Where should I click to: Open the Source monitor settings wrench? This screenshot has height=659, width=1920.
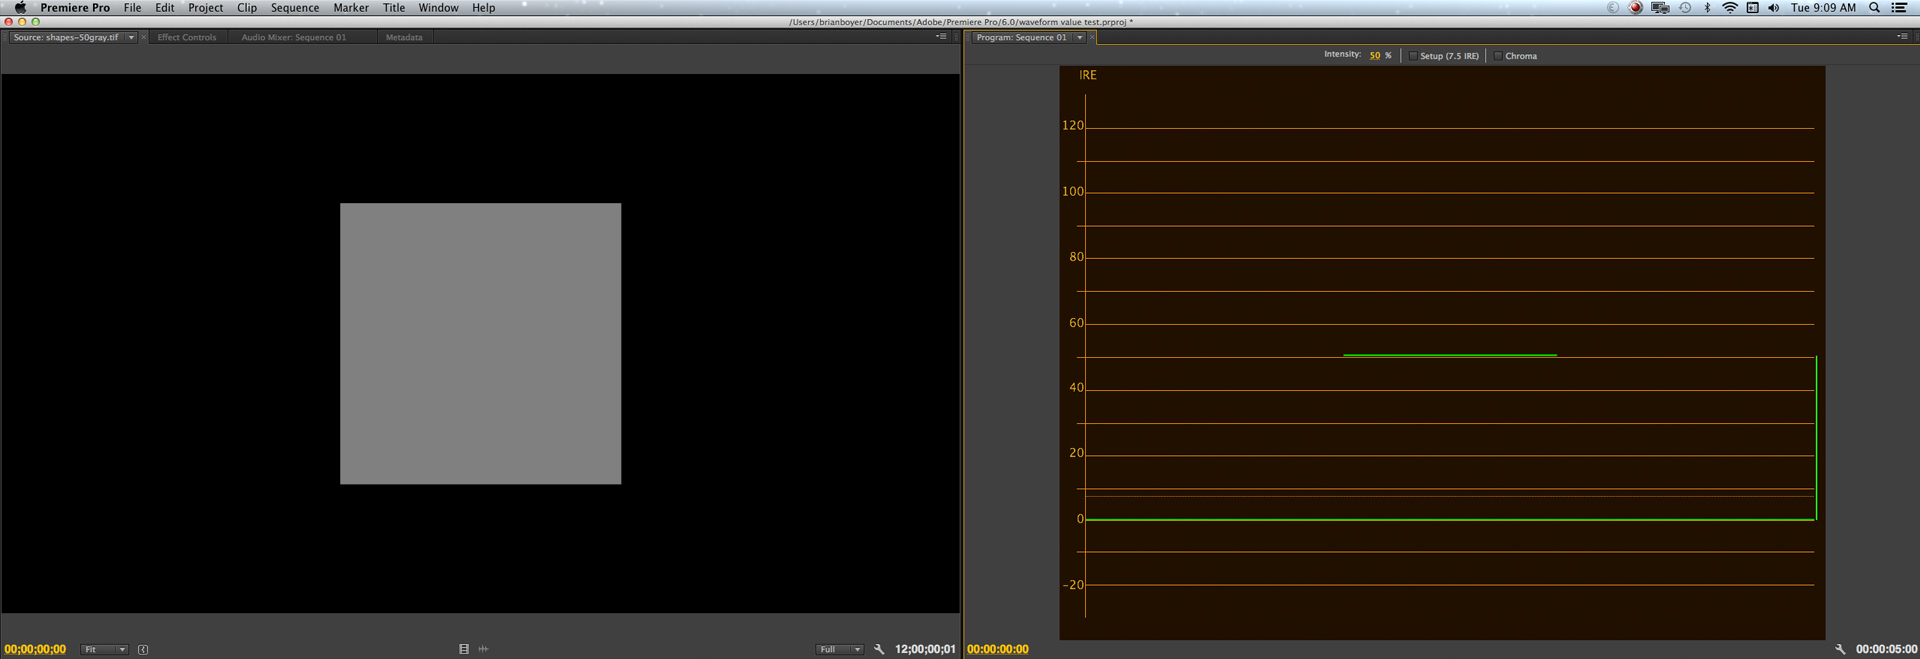879,649
